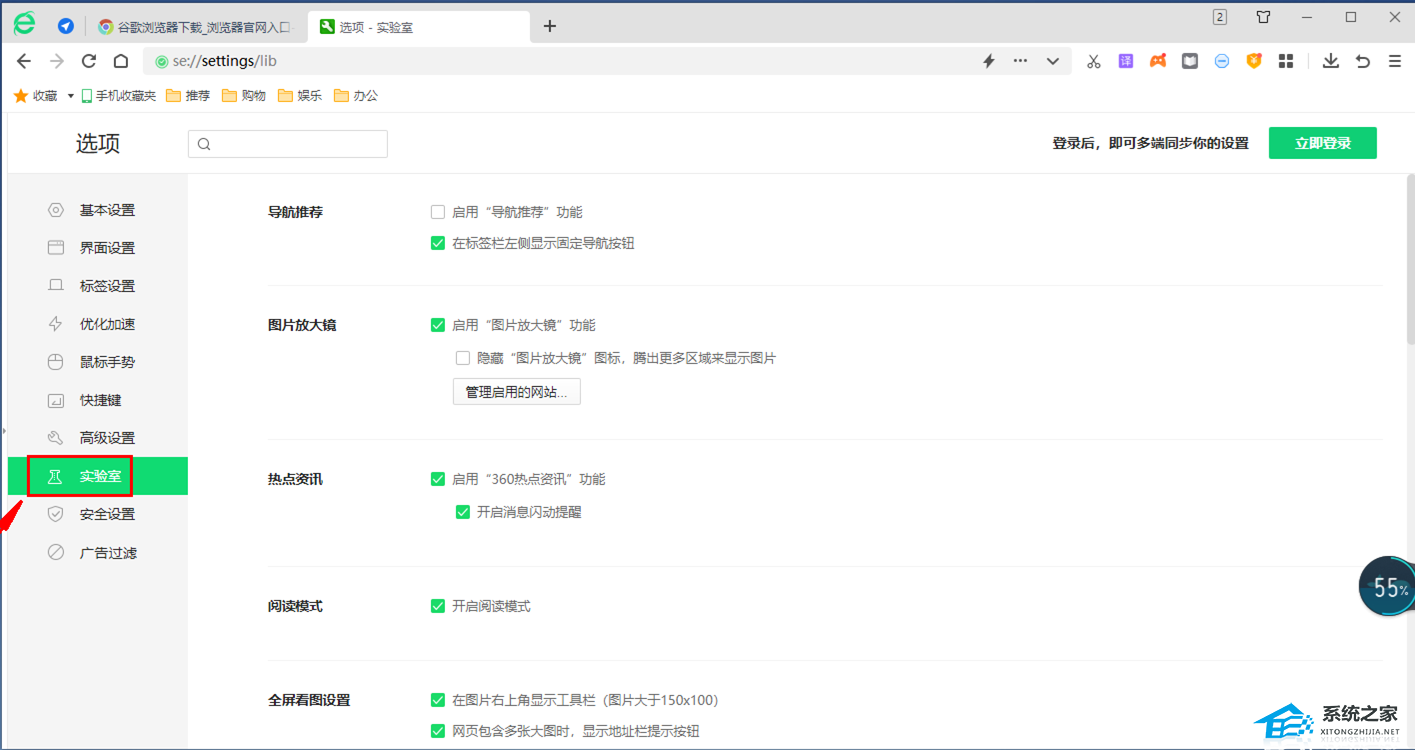Expand the address bar dropdown chevron
The height and width of the screenshot is (750, 1415).
(x=1052, y=61)
